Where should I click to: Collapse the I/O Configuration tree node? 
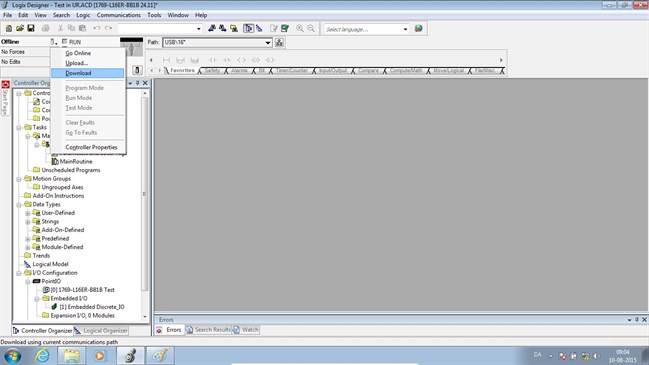19,273
